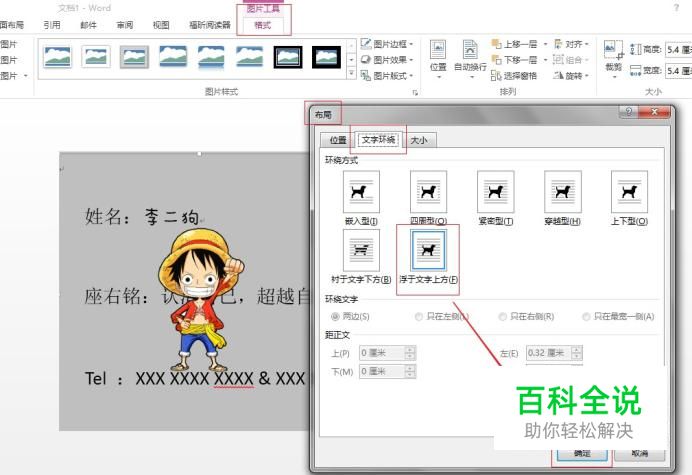Open the 视图 view tab
Viewport: 692px width, 475px height.
pyautogui.click(x=161, y=25)
